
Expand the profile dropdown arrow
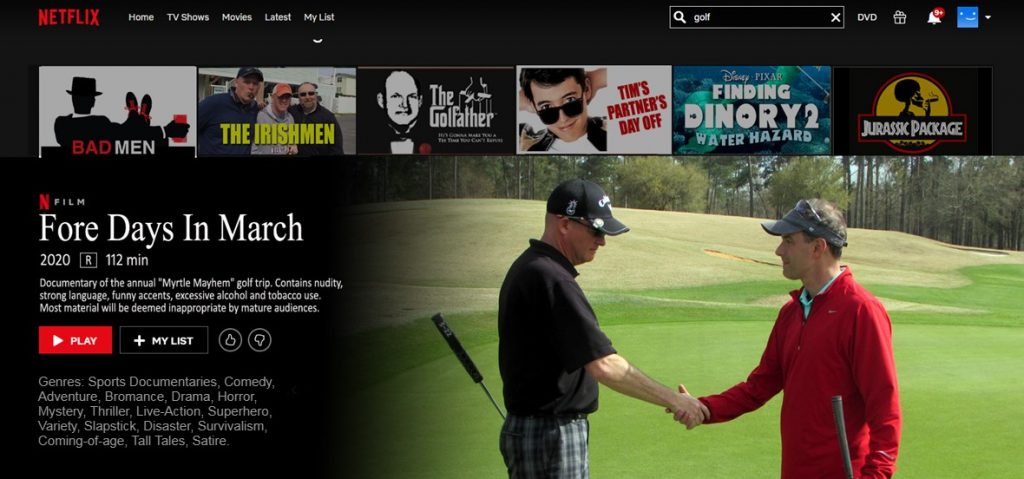tap(988, 17)
